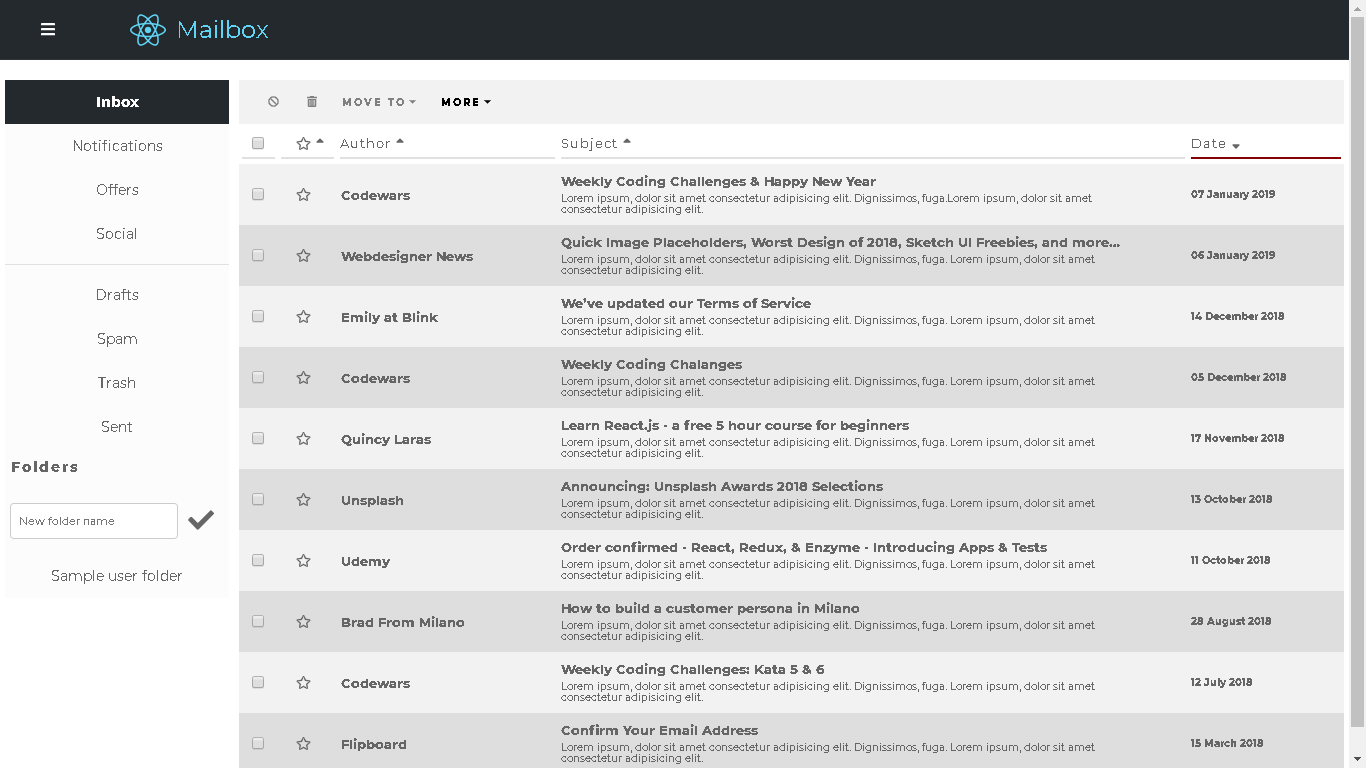
Task: Click the 14 December 2018 date cell
Action: (x=1237, y=316)
